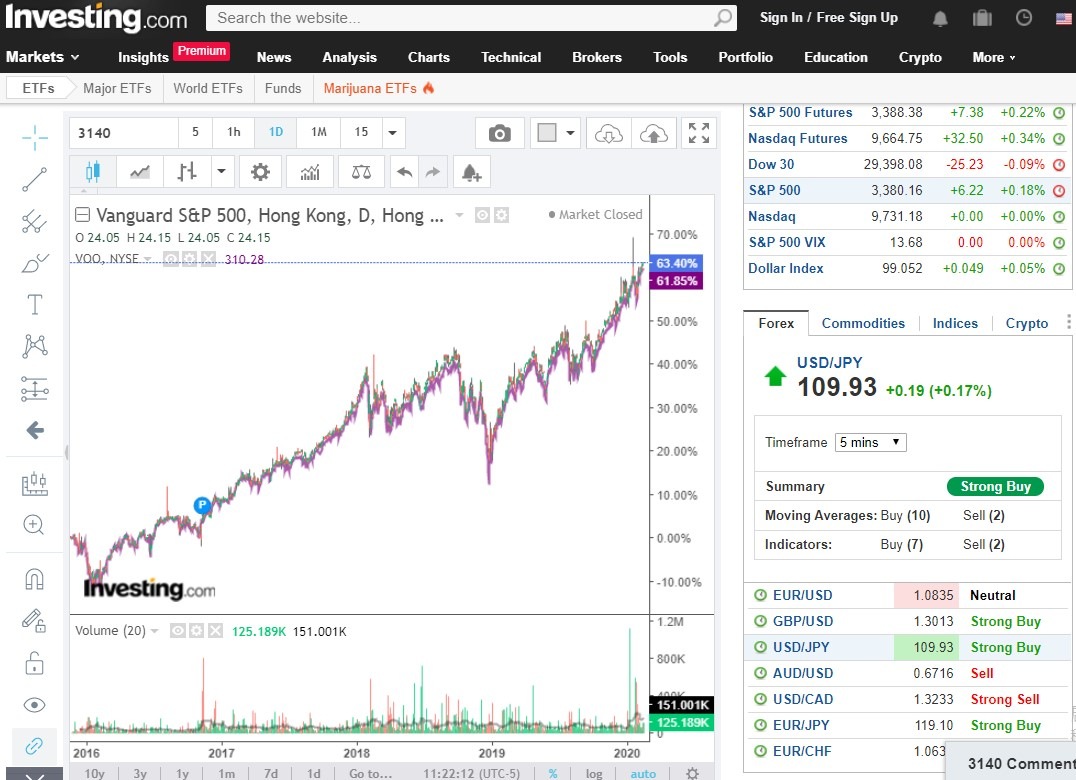Set the chart range to 1y

[x=182, y=773]
